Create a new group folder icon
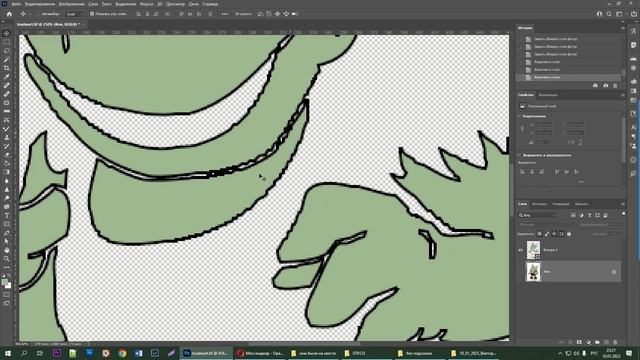Viewport: 640px width, 360px height. point(597,342)
